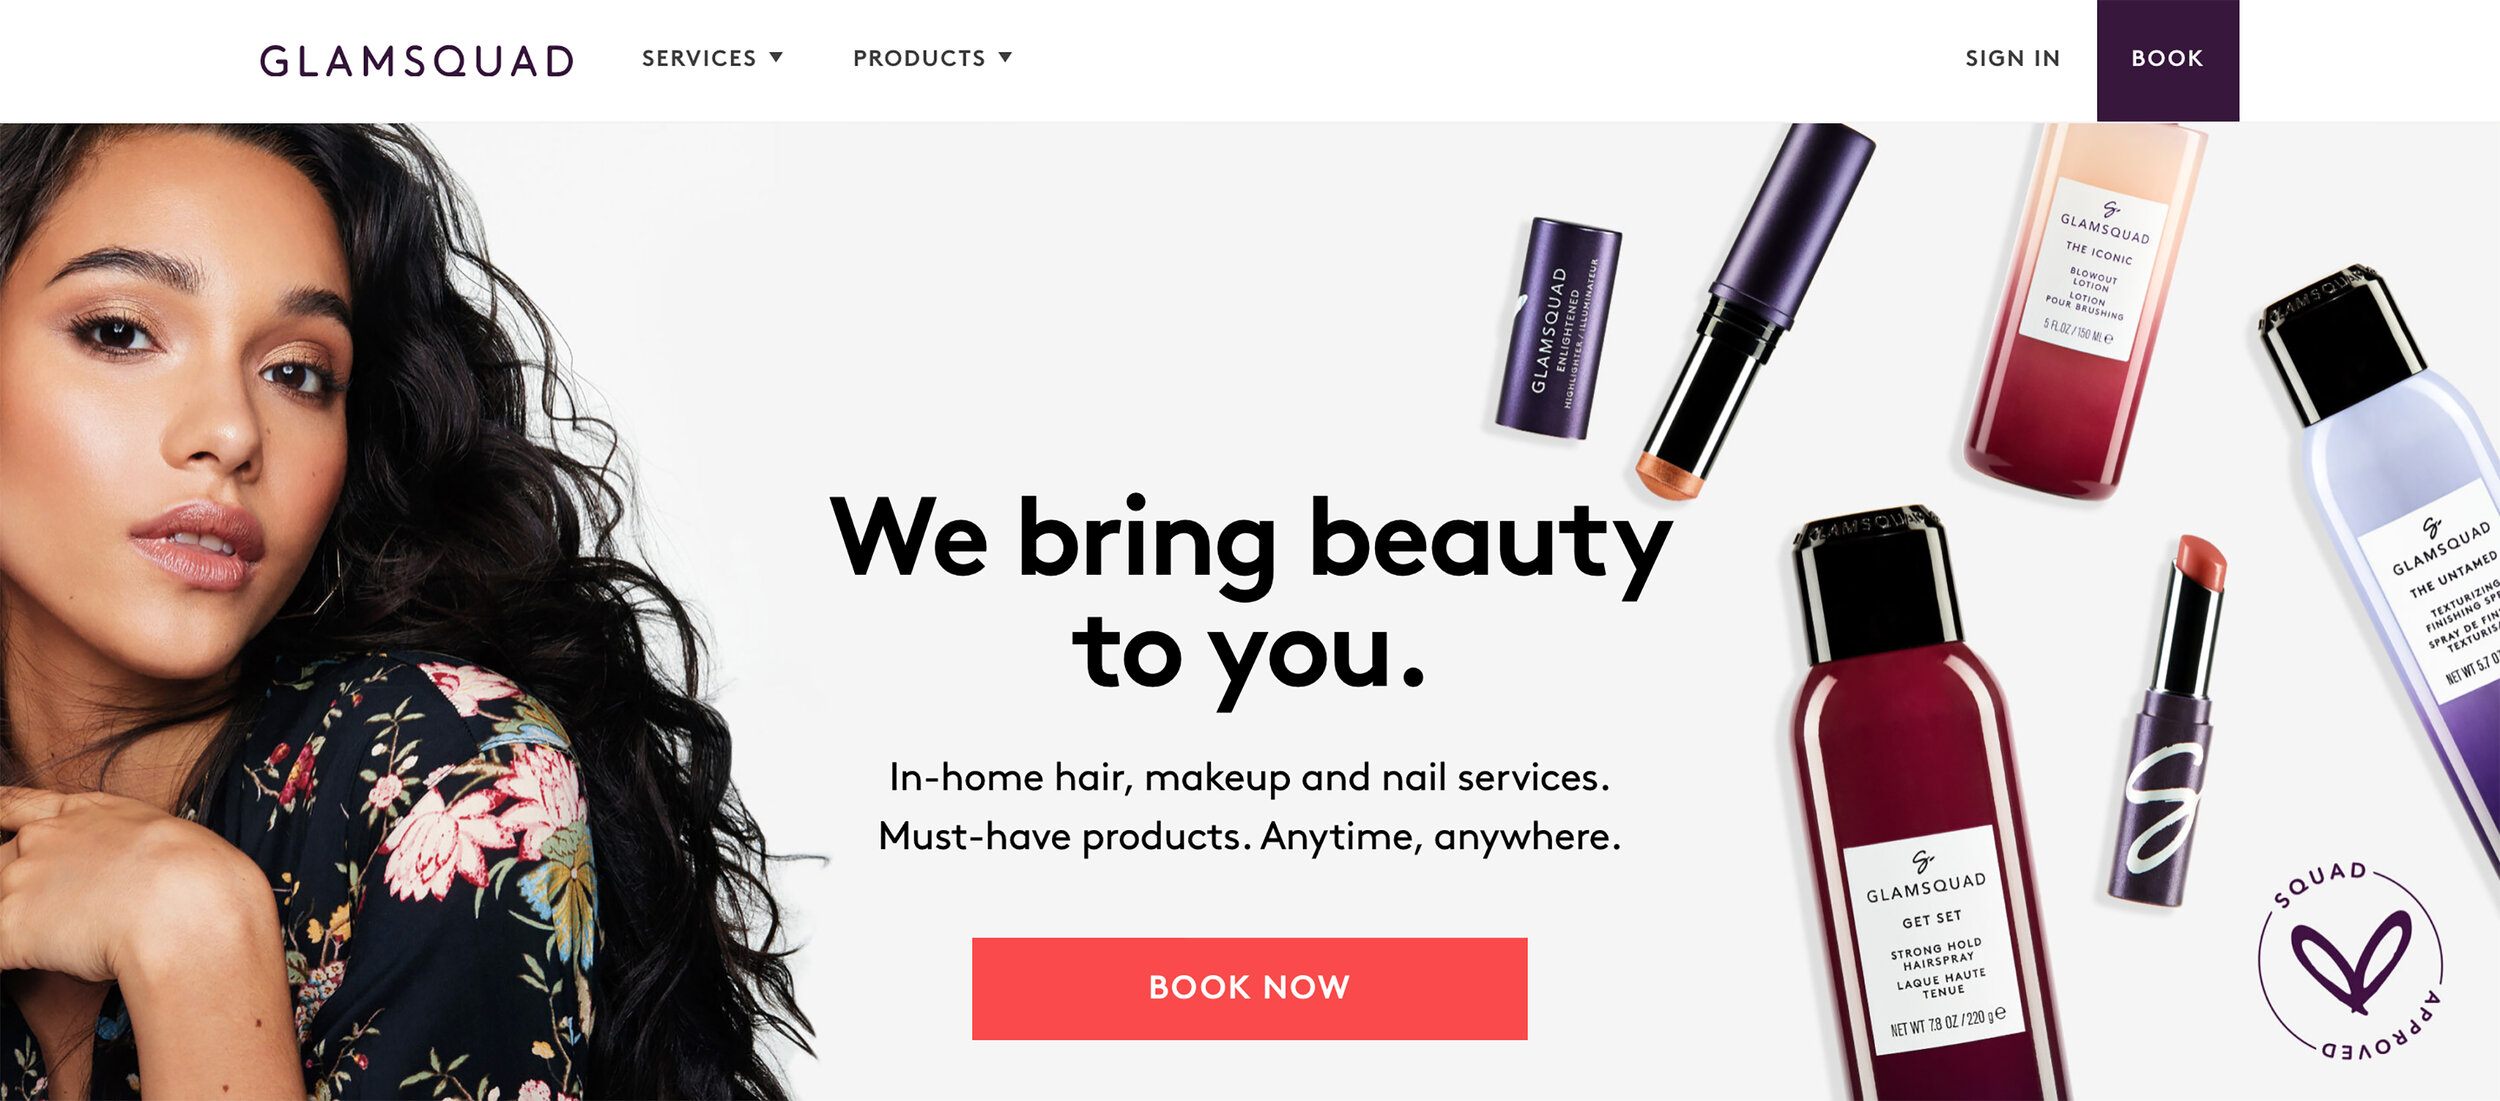Click the purple Book button
Image resolution: width=2500 pixels, height=1101 pixels.
click(2167, 60)
